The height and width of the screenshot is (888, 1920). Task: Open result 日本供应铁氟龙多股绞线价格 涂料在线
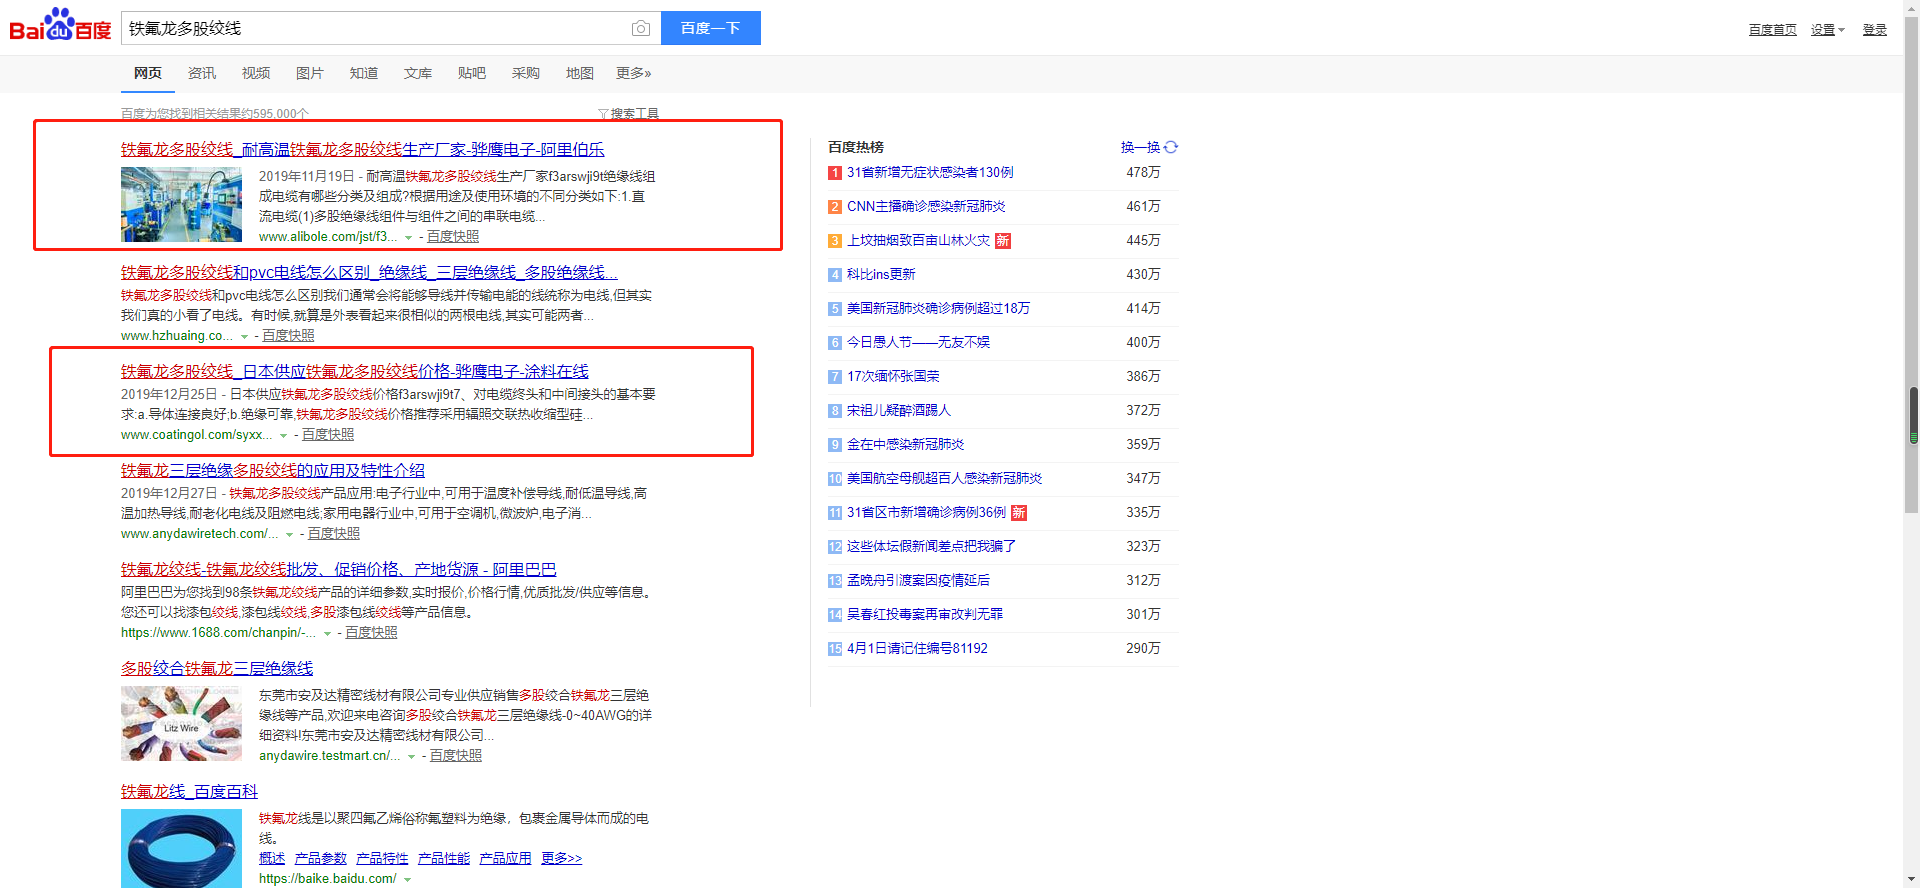355,371
